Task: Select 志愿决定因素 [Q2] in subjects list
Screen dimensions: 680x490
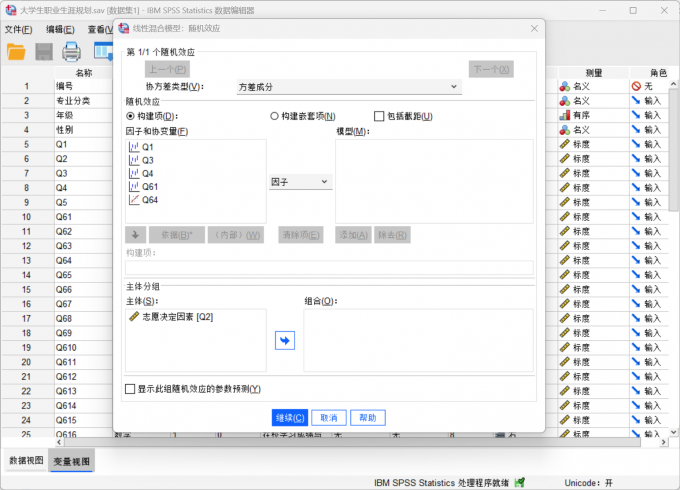Action: [171, 317]
